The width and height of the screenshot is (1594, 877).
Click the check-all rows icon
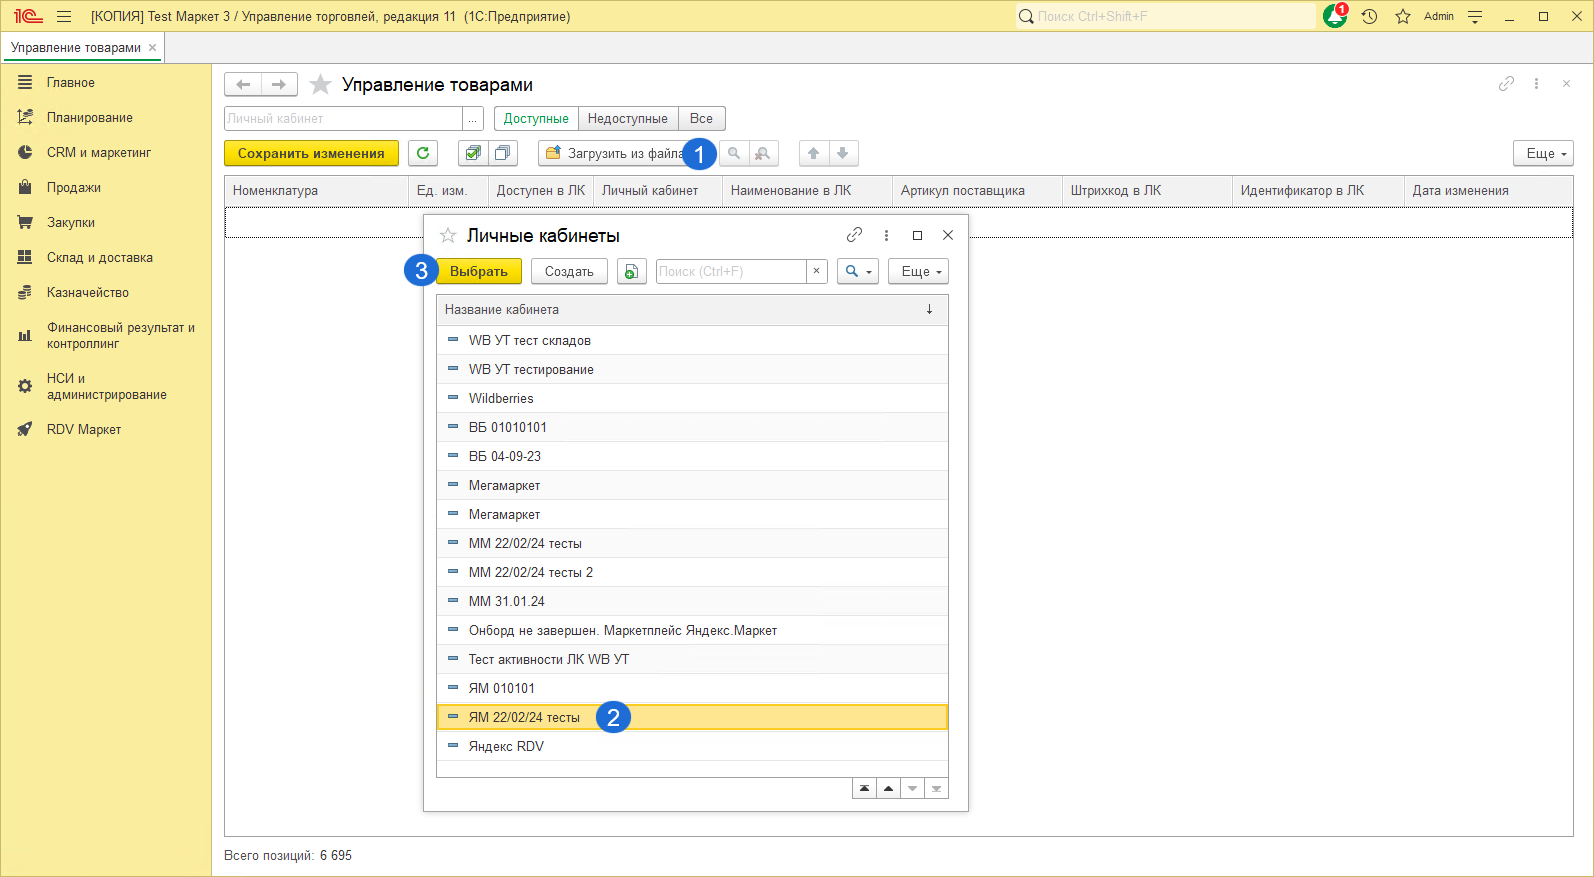pyautogui.click(x=473, y=153)
